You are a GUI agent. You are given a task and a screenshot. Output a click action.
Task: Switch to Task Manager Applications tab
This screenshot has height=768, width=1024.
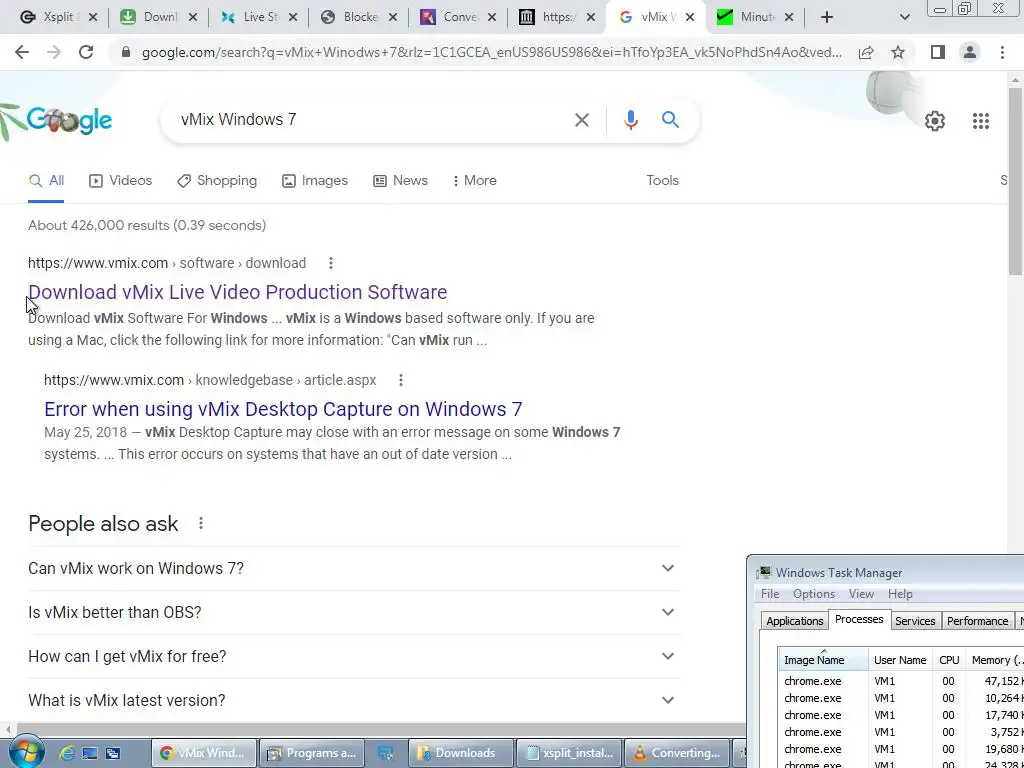[794, 621]
